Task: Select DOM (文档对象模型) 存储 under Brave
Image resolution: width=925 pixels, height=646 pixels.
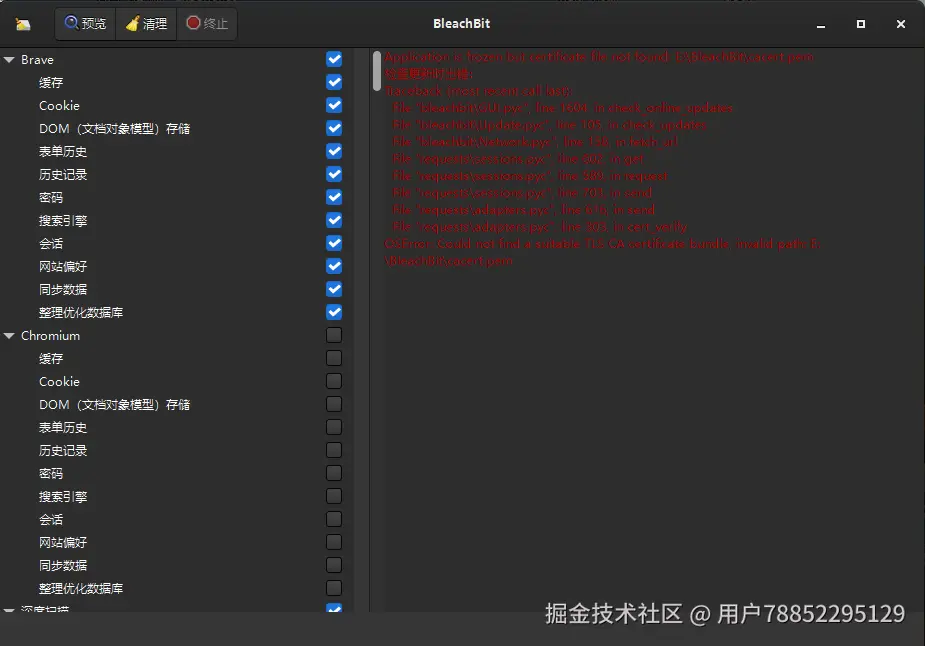Action: pyautogui.click(x=114, y=129)
